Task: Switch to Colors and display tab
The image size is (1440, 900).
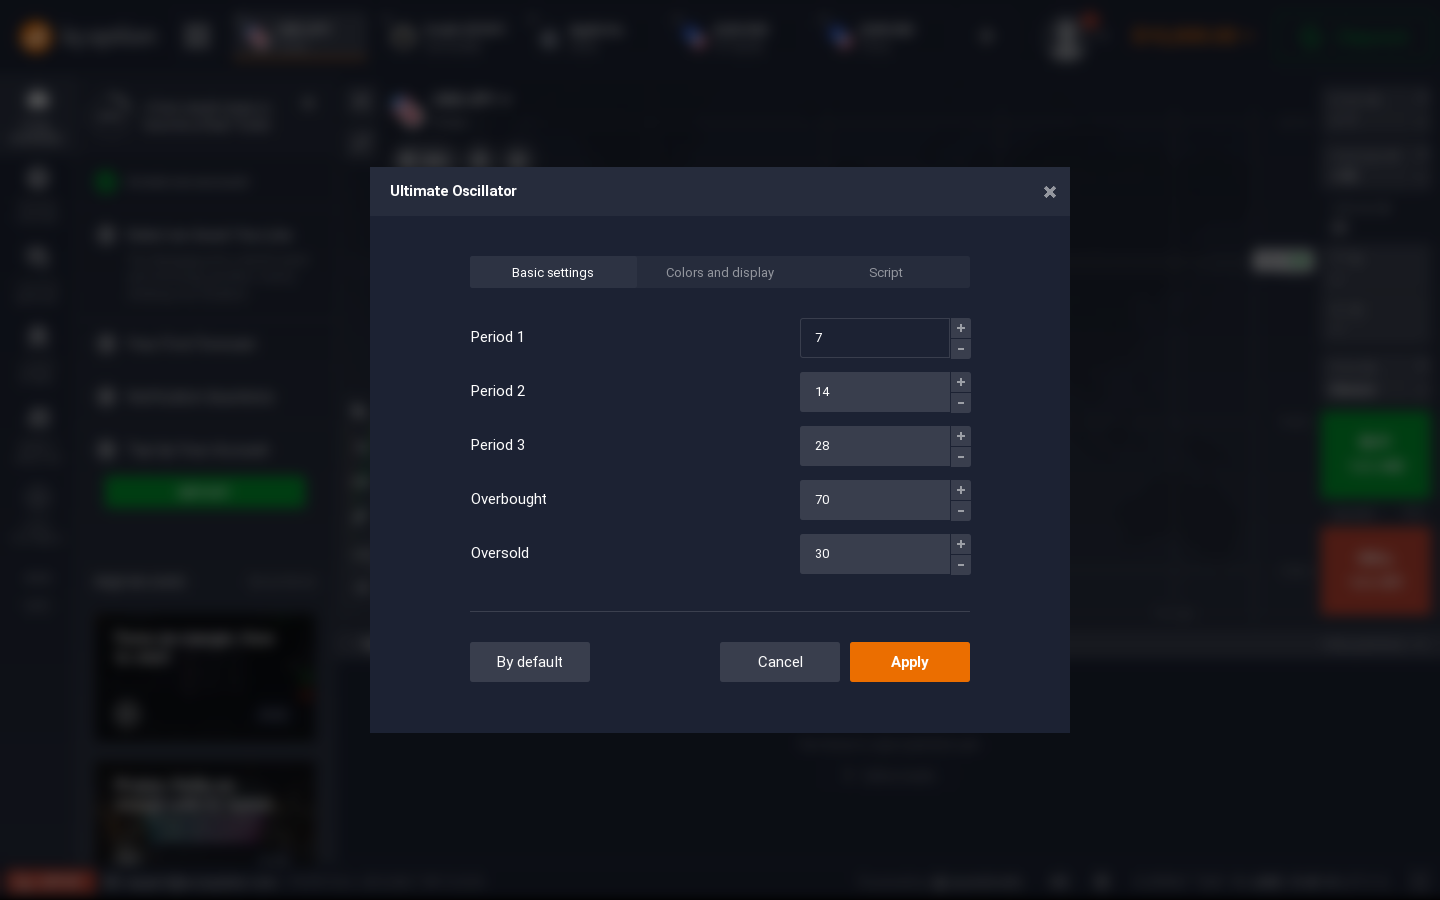Action: click(720, 272)
